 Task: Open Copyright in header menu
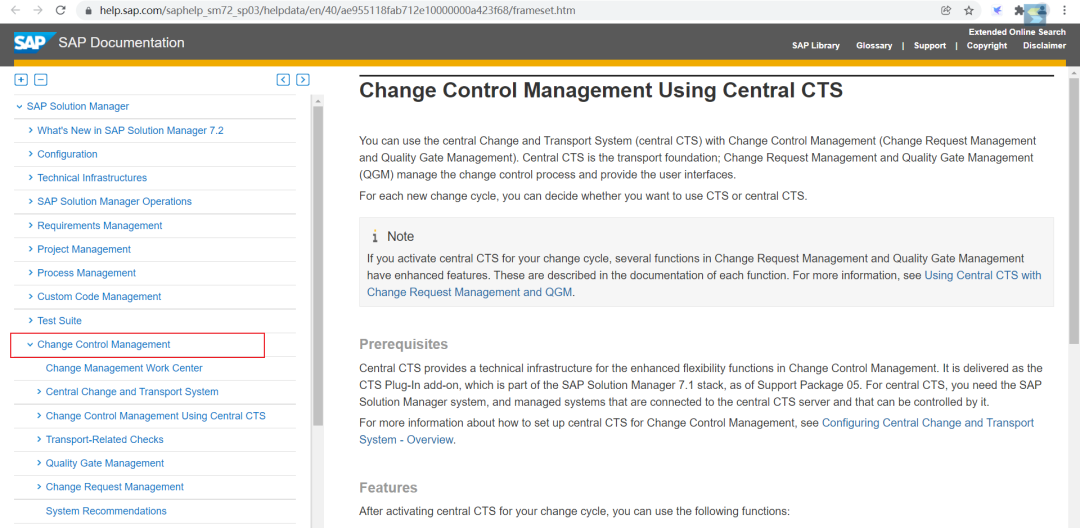tap(986, 45)
